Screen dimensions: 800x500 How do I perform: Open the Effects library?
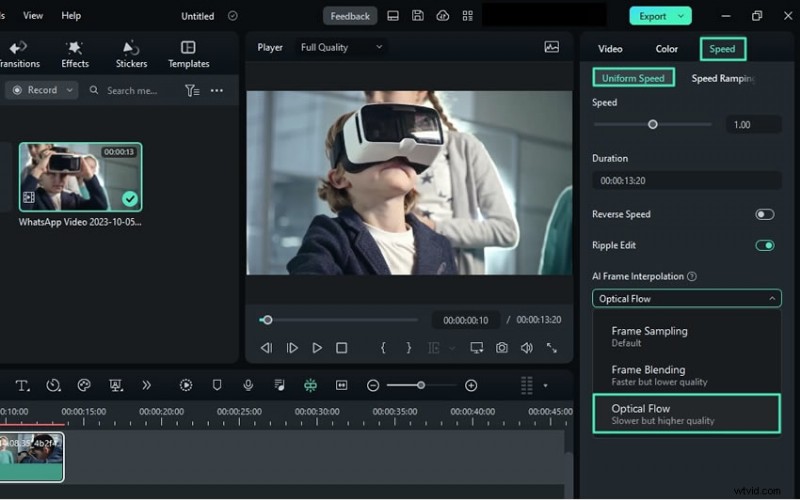pyautogui.click(x=75, y=54)
